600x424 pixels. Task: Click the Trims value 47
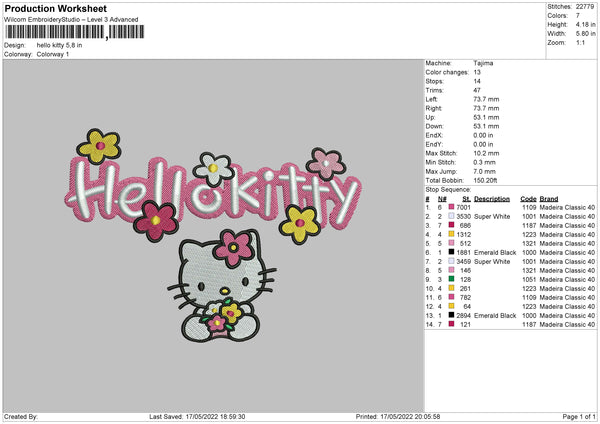click(477, 90)
